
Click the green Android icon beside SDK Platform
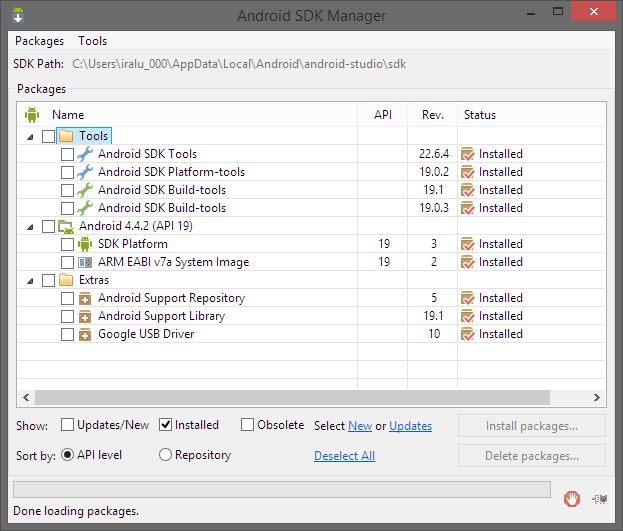click(85, 244)
